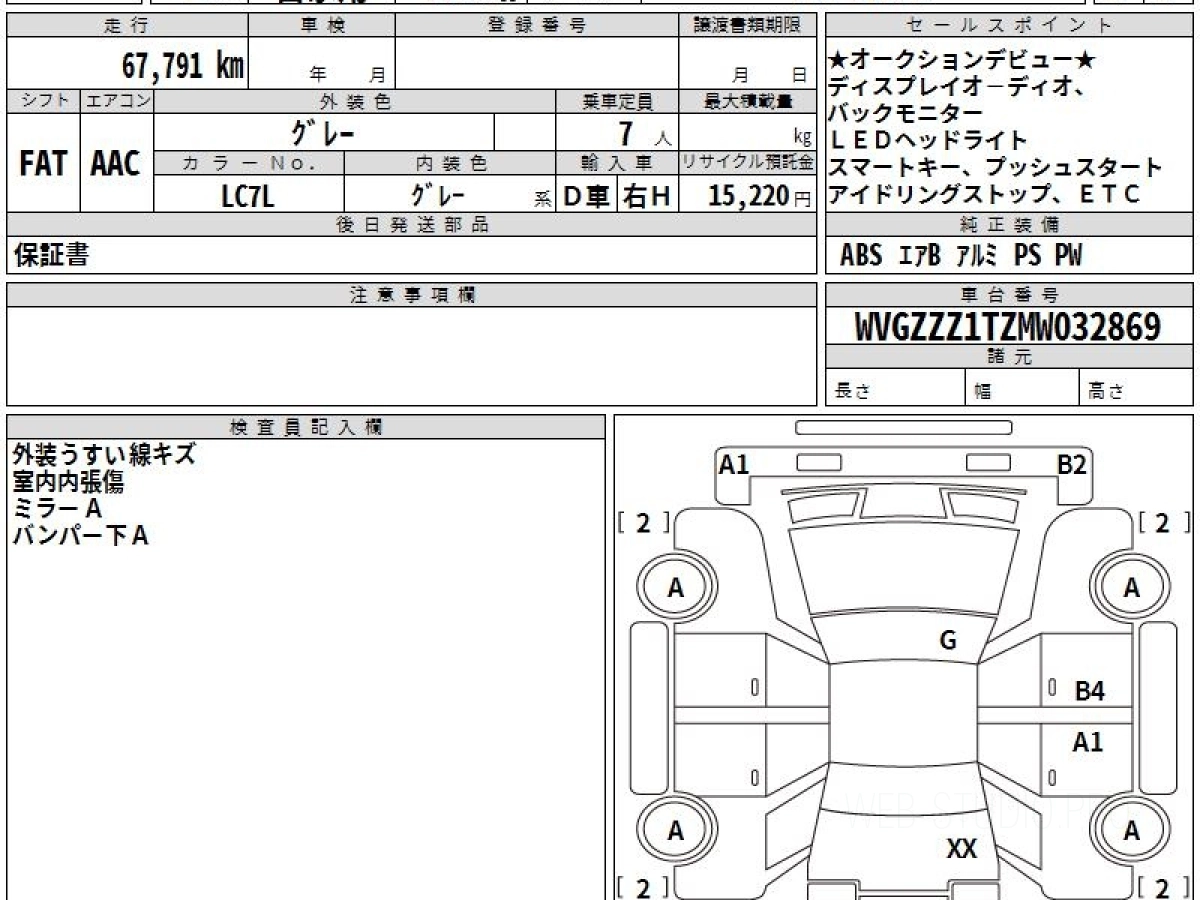The image size is (1200, 900).
Task: Select the LEDヘッドライト sales point line
Action: pyautogui.click(x=929, y=140)
